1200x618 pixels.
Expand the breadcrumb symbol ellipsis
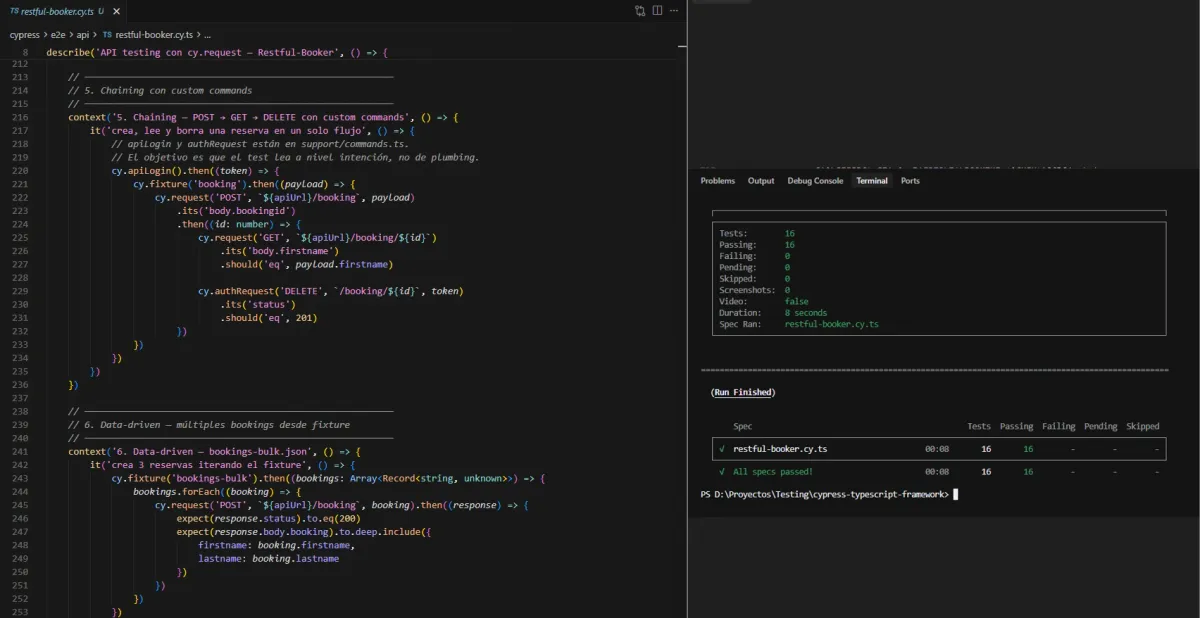click(x=207, y=34)
